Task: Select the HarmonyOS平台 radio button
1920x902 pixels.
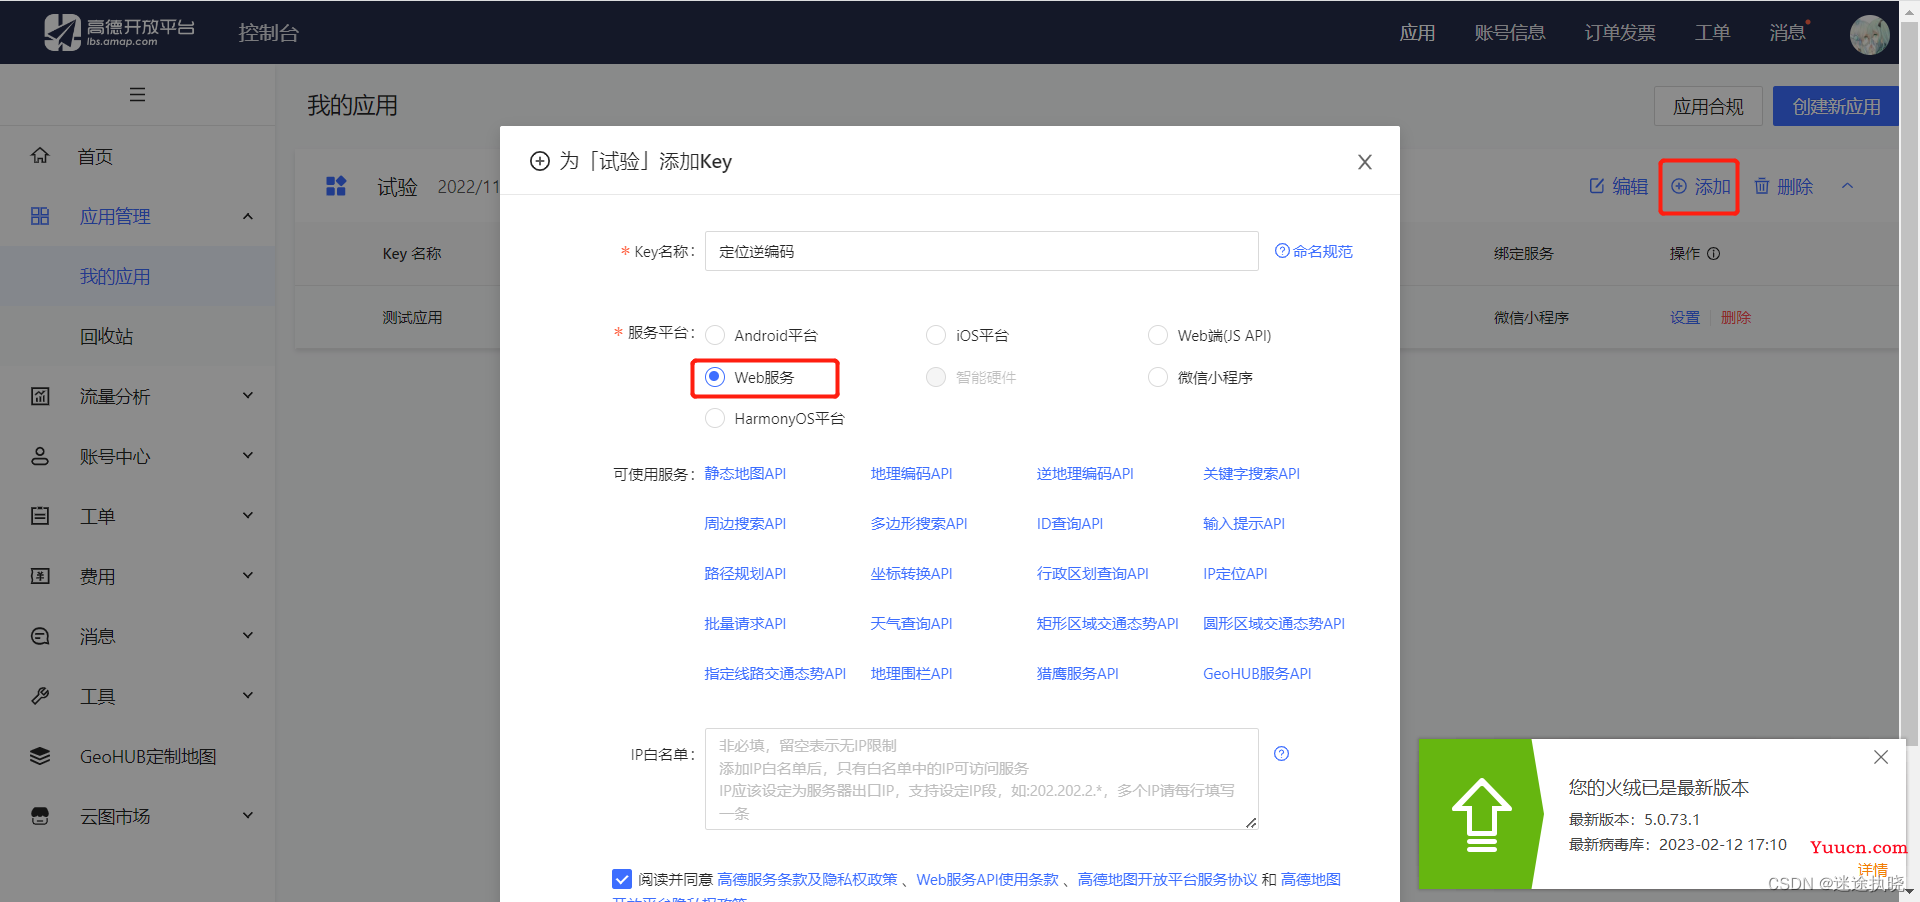Action: (715, 418)
